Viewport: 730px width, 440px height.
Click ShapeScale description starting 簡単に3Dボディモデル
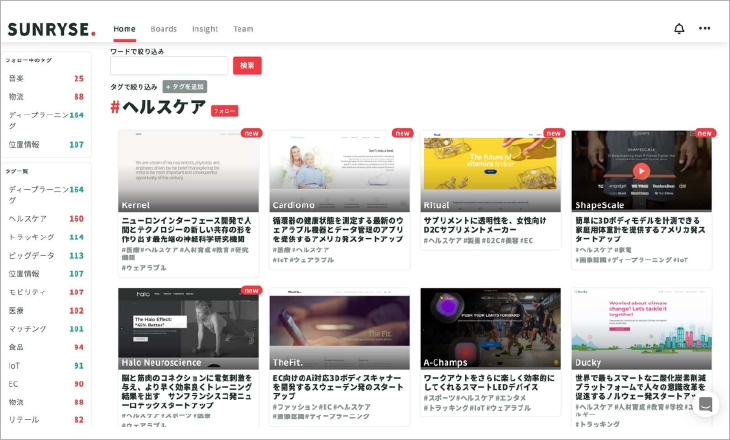[x=641, y=230]
